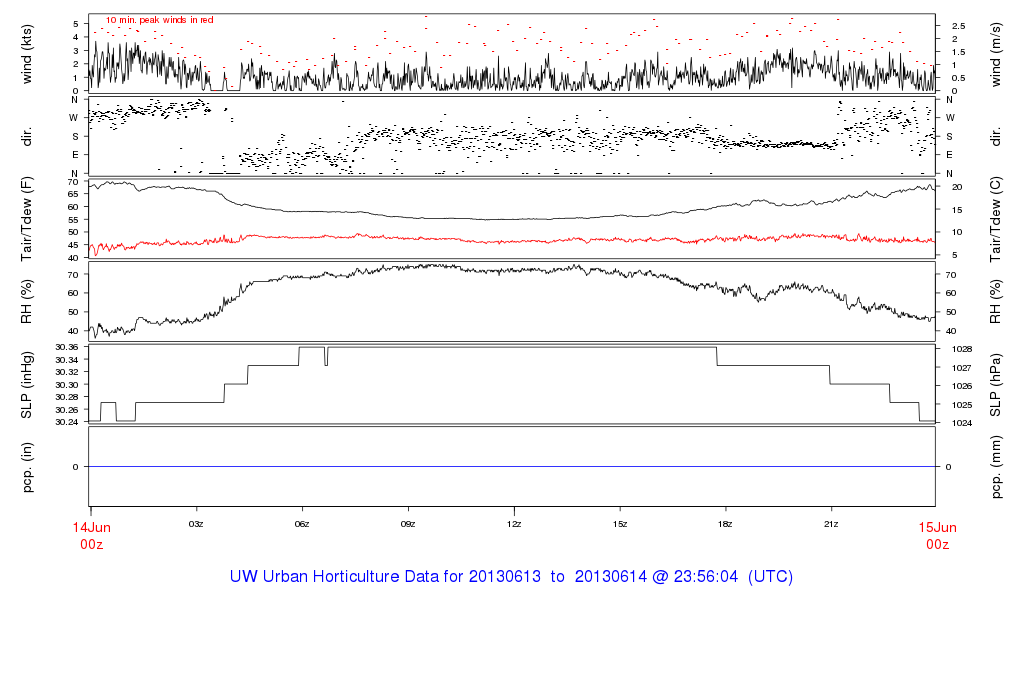Click the blue zero precipitation line
The width and height of the screenshot is (1024, 700).
tap(512, 467)
